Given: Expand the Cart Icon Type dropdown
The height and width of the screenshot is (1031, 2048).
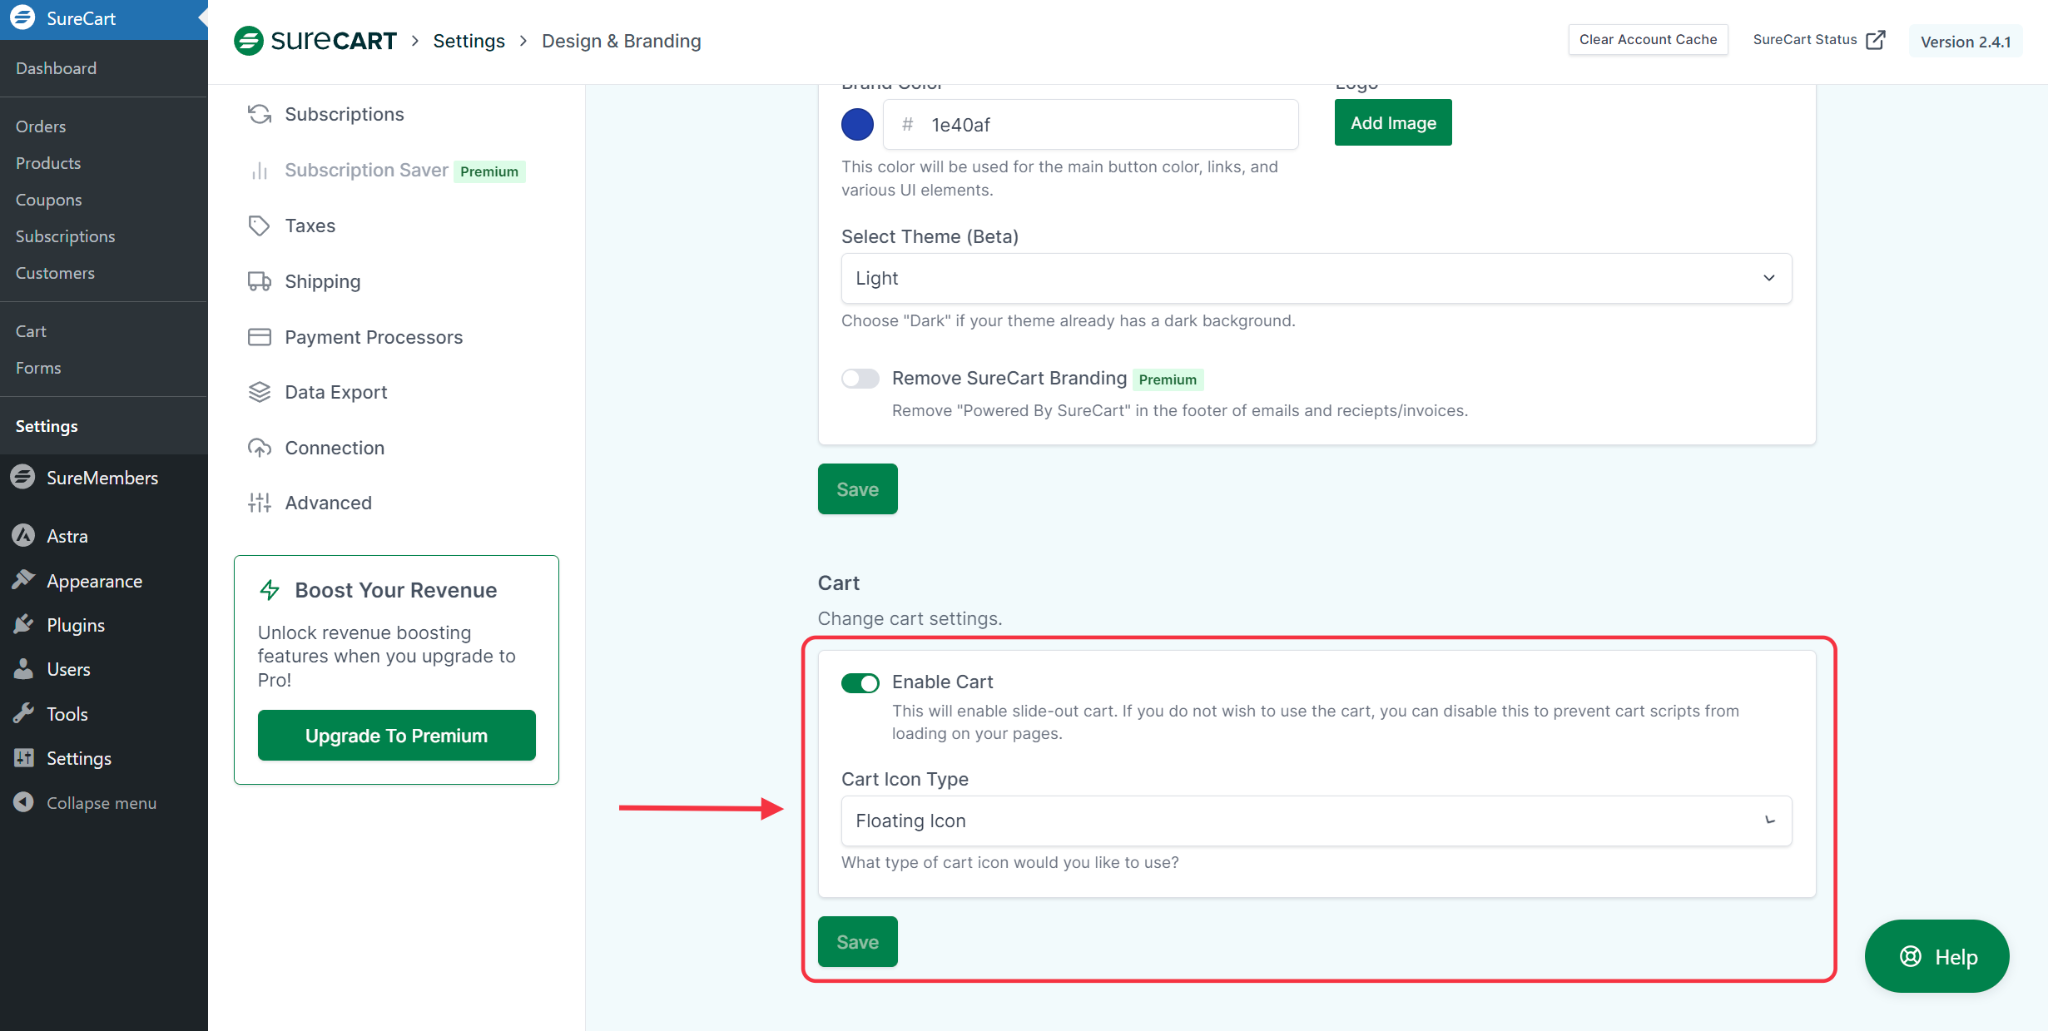Looking at the screenshot, I should pos(1316,821).
